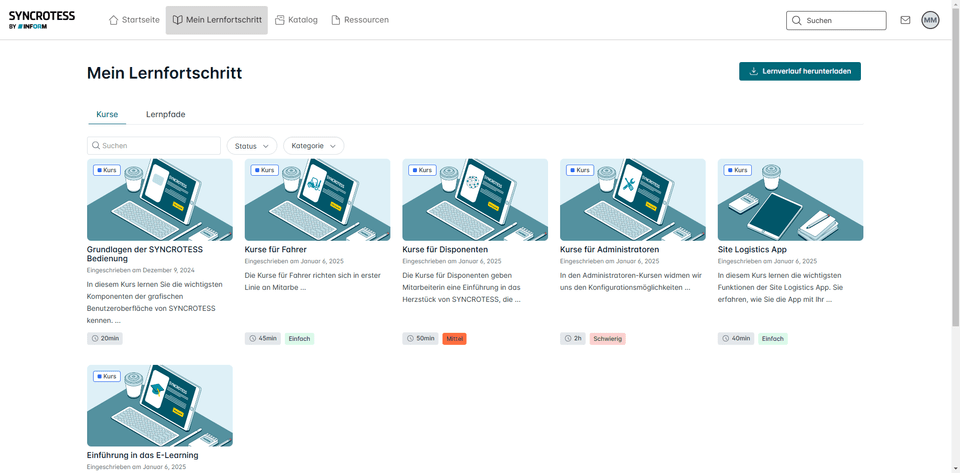Open the Site Logistics App title
Screen dimensions: 960x473
[x=752, y=250]
